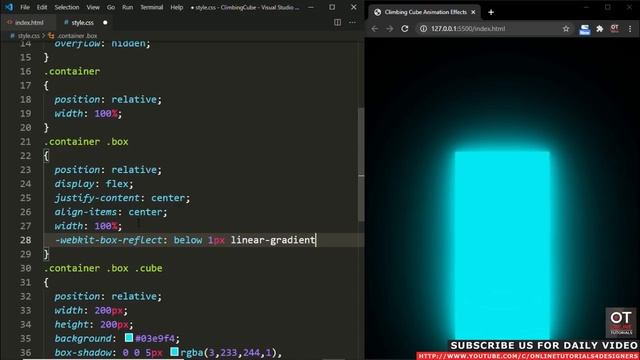Screen dimensions: 640x360
Task: Open the Extensions puzzle icon
Action: (600, 29)
